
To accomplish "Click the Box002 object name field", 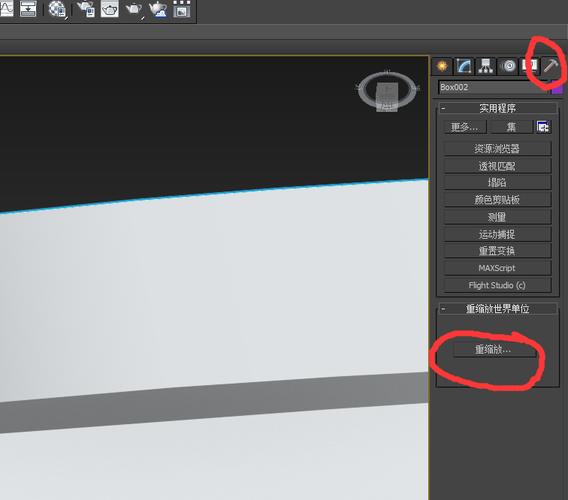I will click(x=493, y=87).
